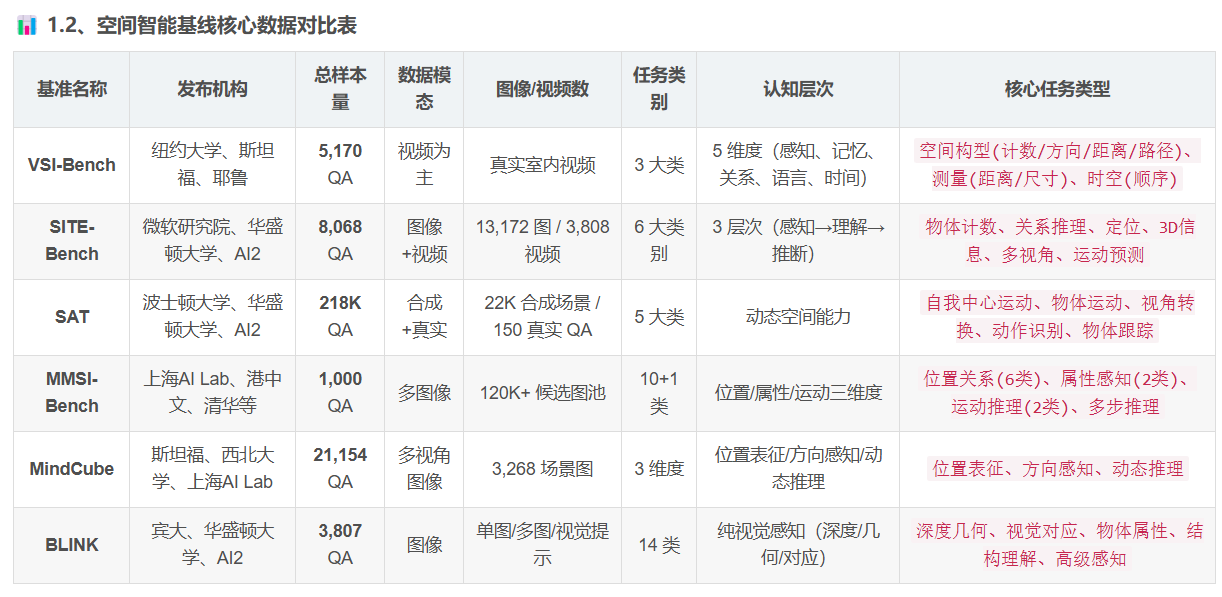Click the 3 大类 task category cell
Screen dimensions: 1222x597
[659, 165]
